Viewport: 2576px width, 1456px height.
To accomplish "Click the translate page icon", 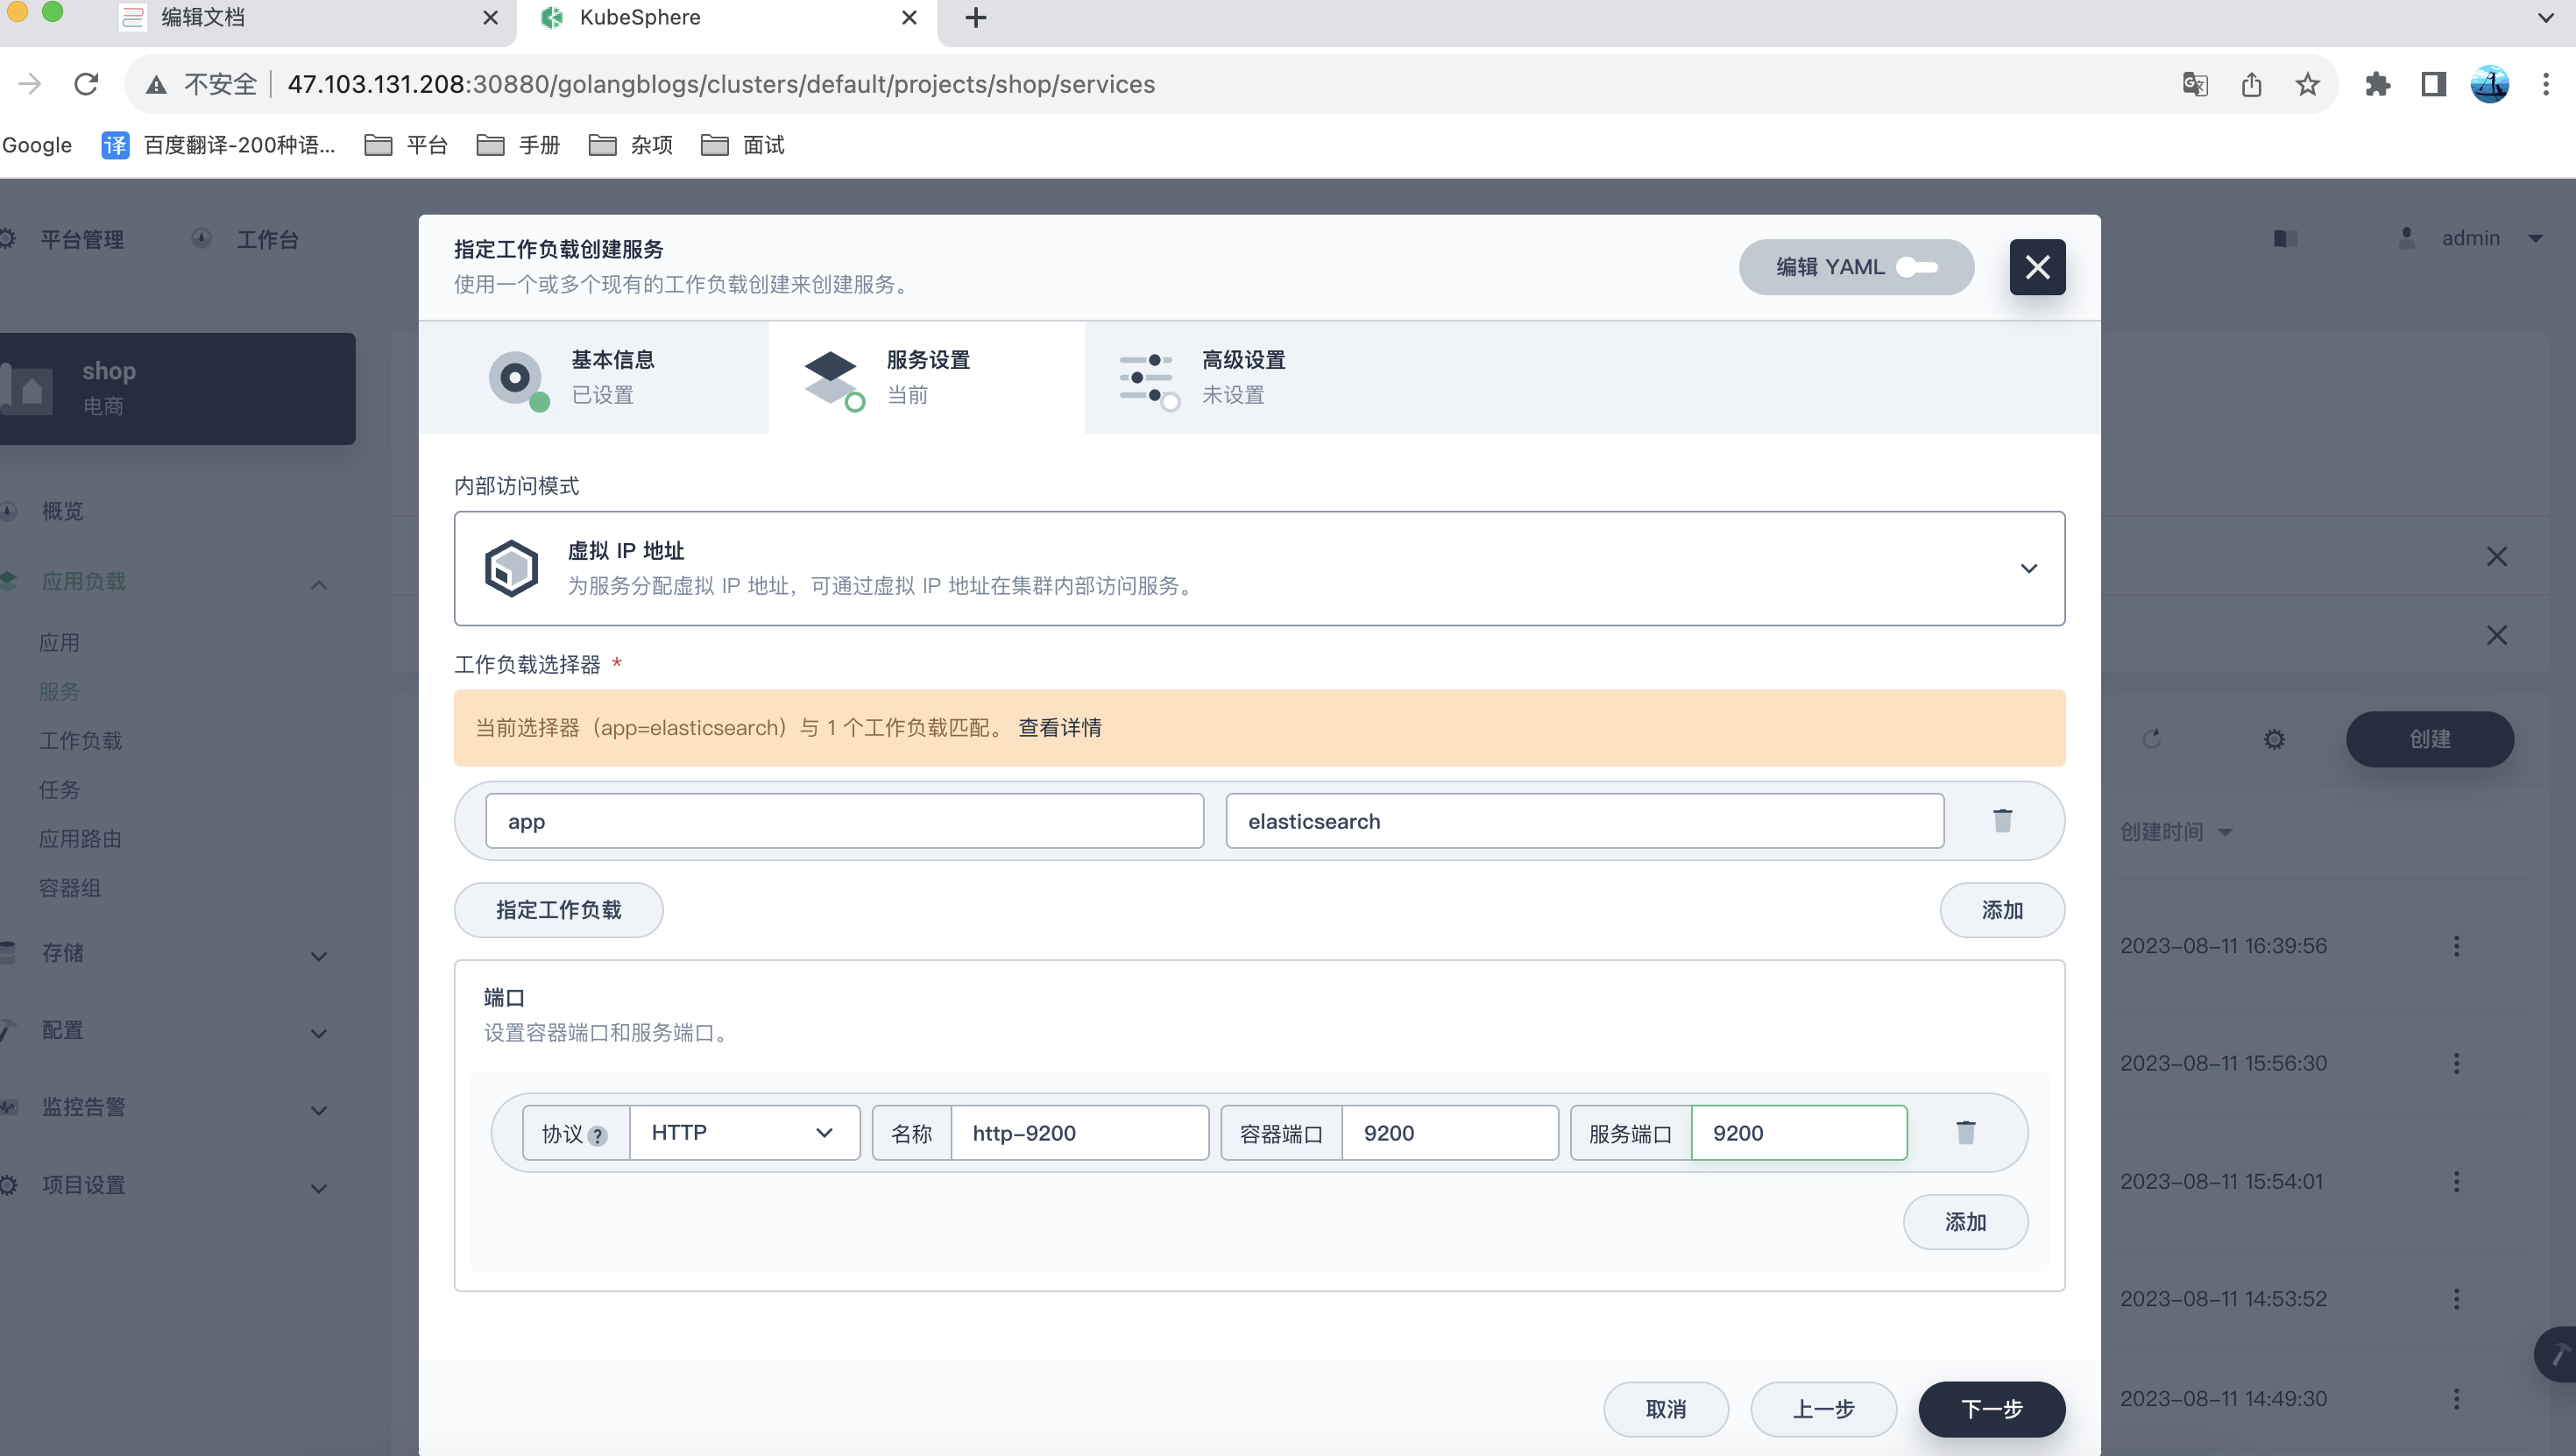I will [2194, 84].
